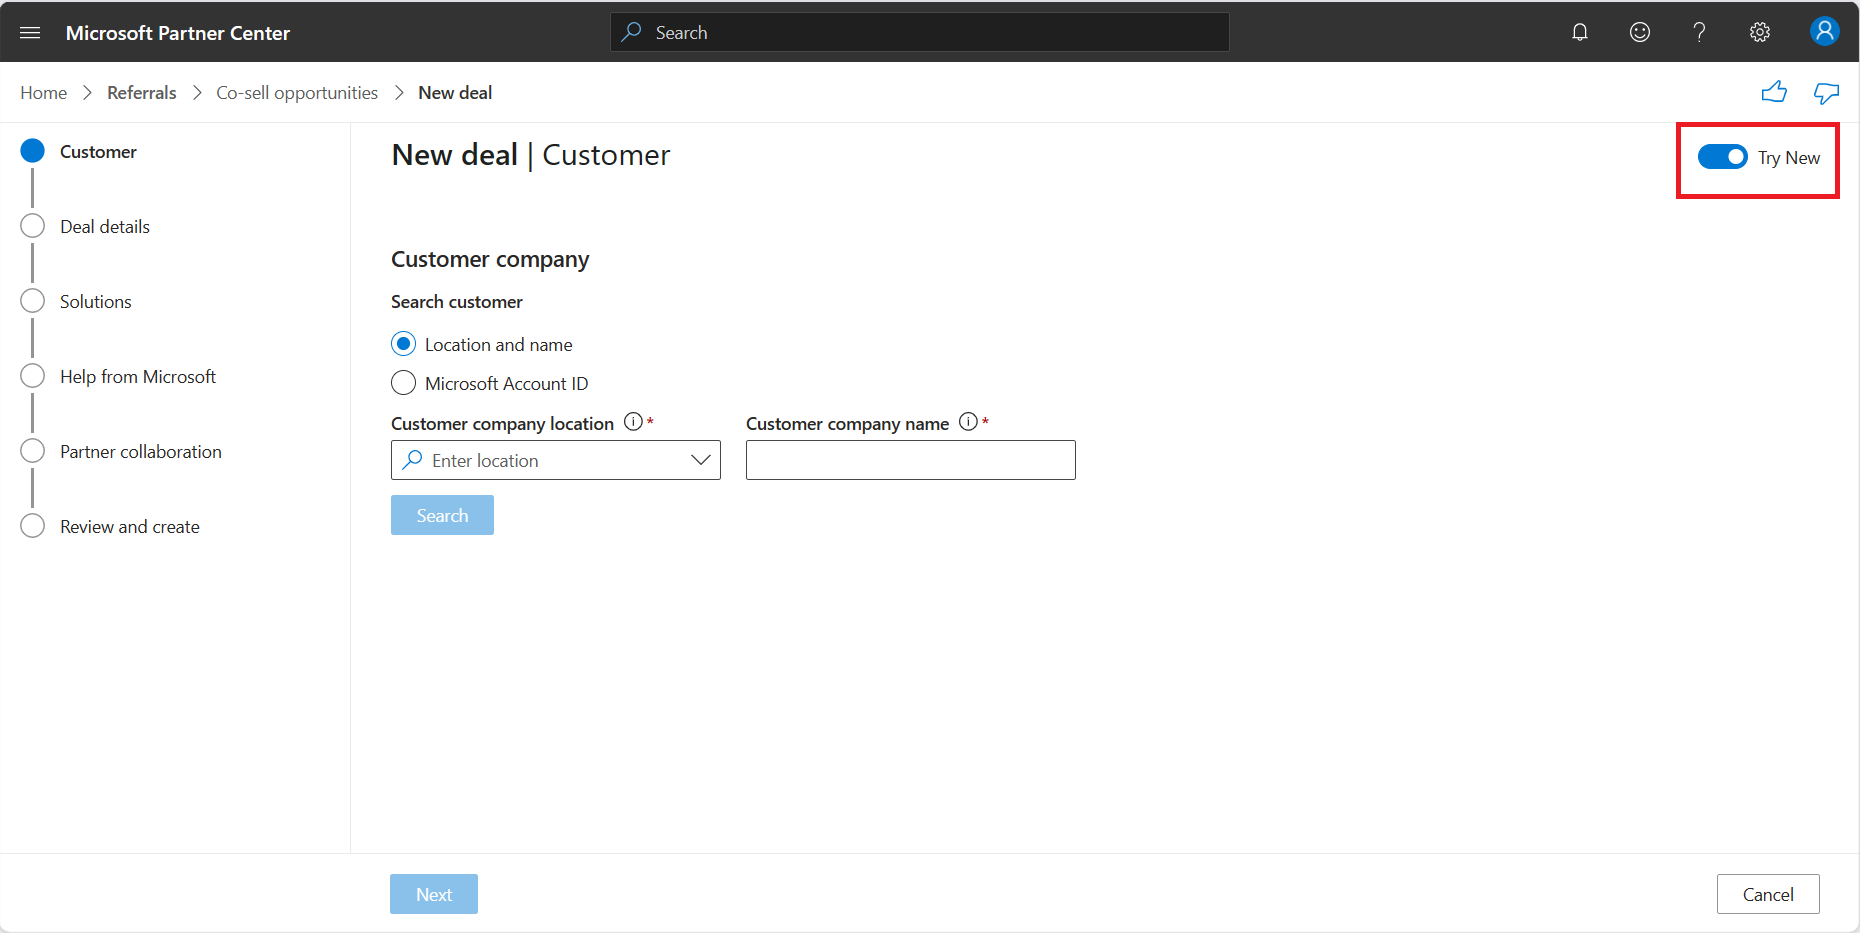The height and width of the screenshot is (933, 1860).
Task: Go to the Deal details step
Action: [105, 226]
